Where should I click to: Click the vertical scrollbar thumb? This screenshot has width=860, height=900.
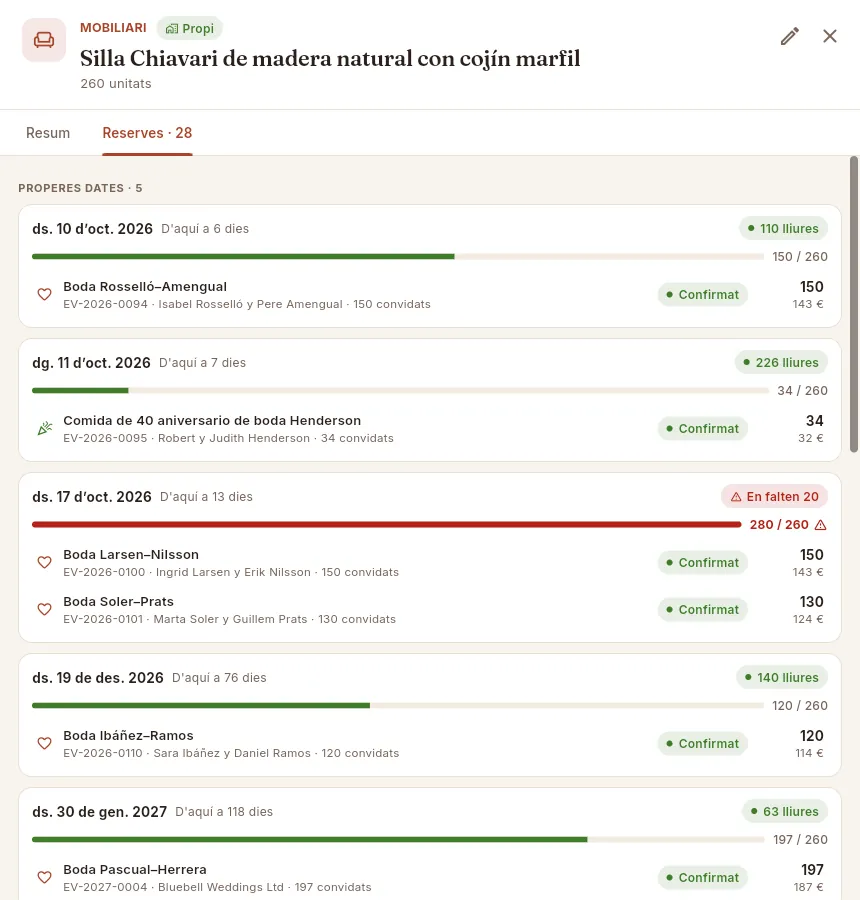coord(854,304)
